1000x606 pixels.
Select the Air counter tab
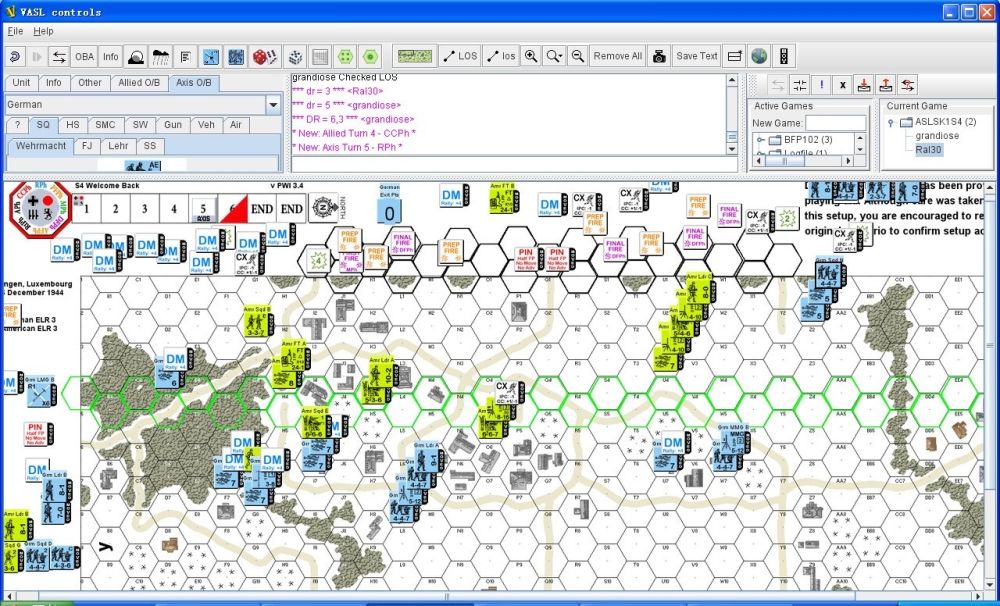click(236, 125)
